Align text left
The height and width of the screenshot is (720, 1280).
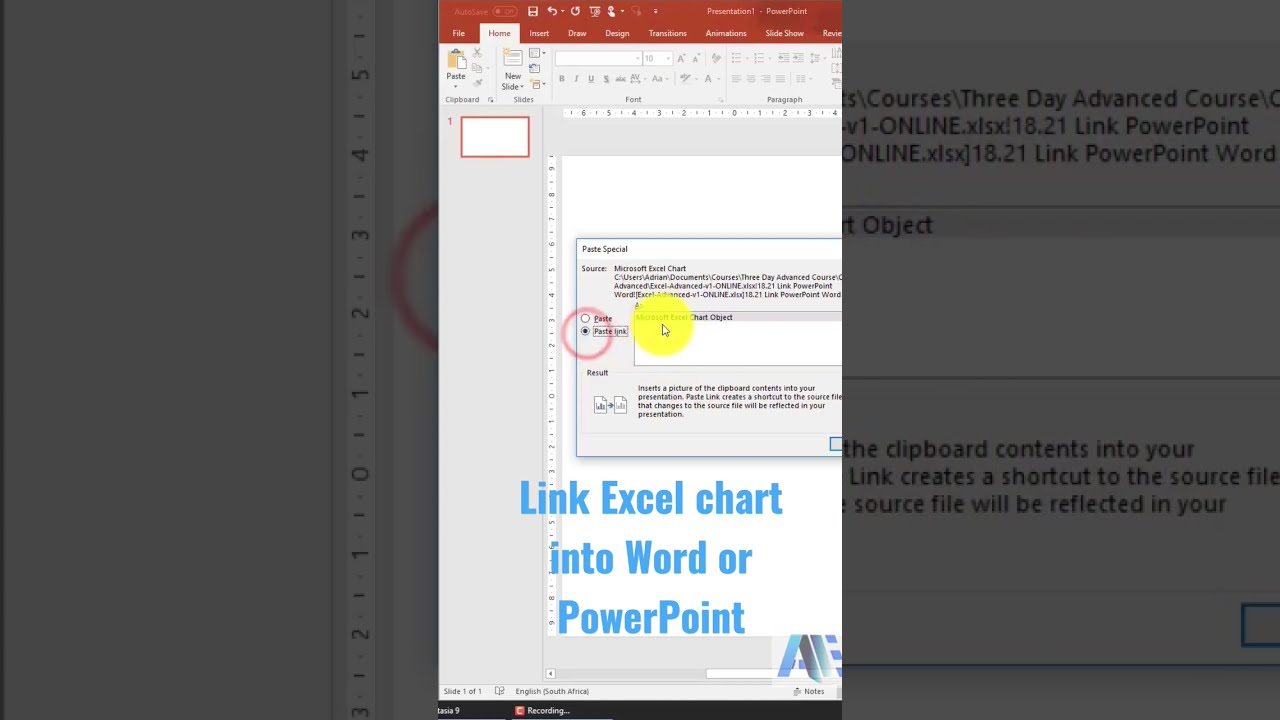pos(736,79)
